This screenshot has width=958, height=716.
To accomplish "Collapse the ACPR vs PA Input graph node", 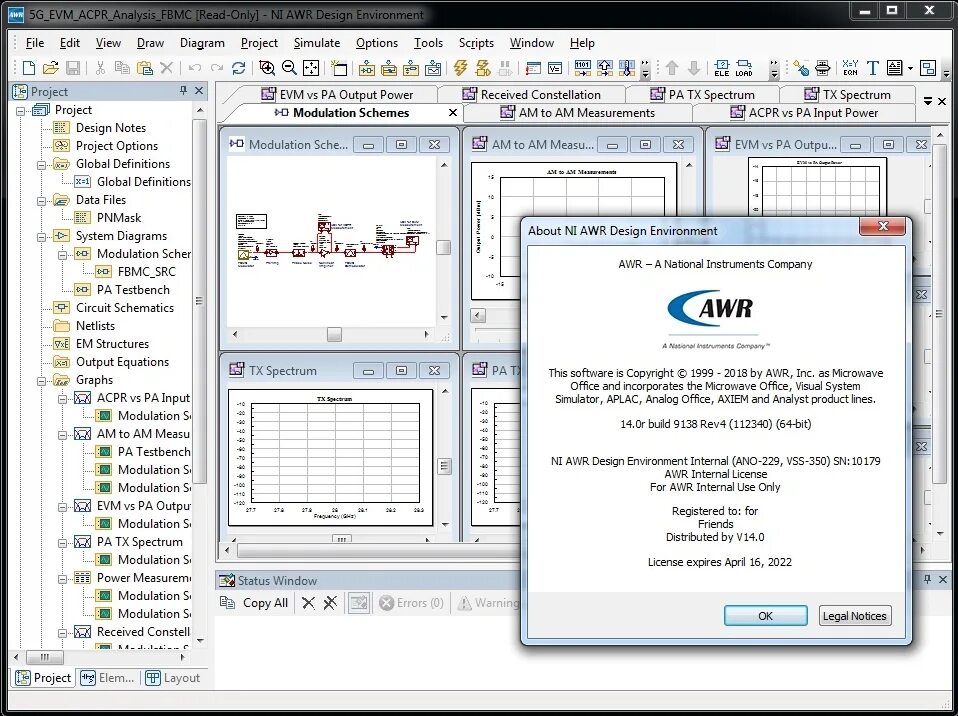I will pyautogui.click(x=62, y=399).
